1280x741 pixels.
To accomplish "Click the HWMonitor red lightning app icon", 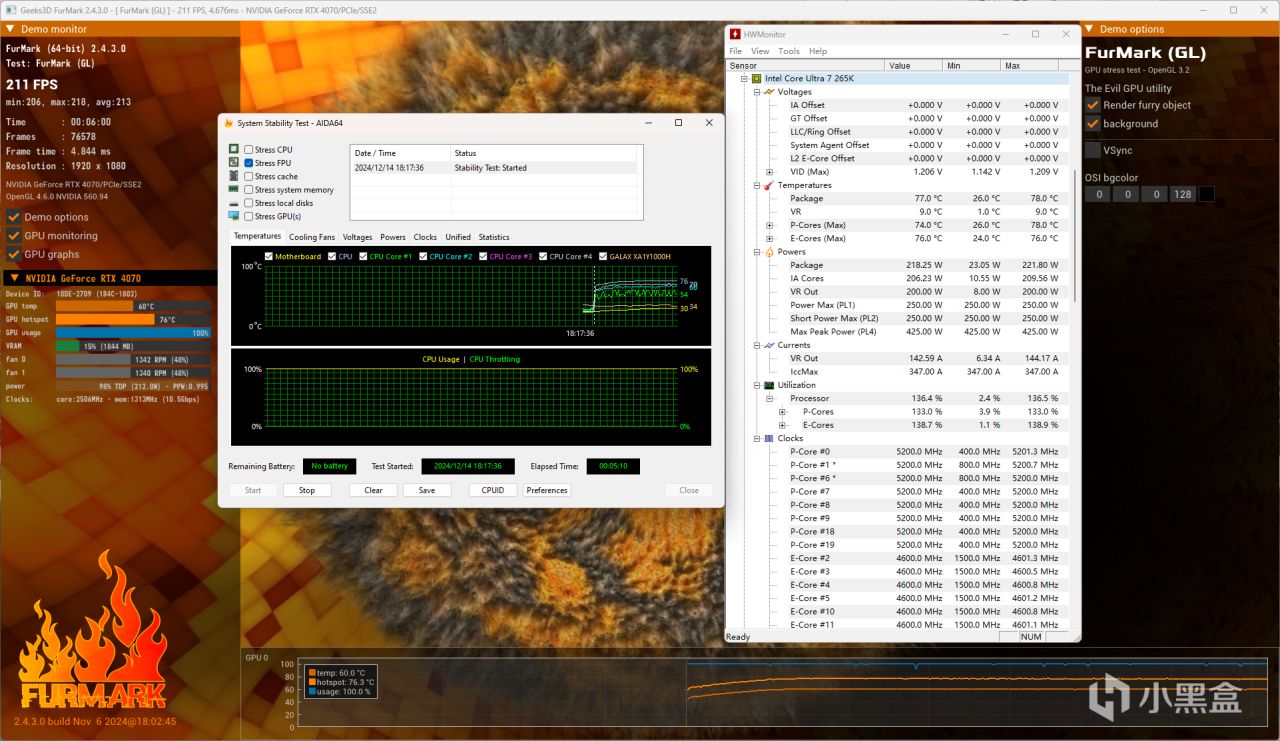I will pyautogui.click(x=735, y=34).
